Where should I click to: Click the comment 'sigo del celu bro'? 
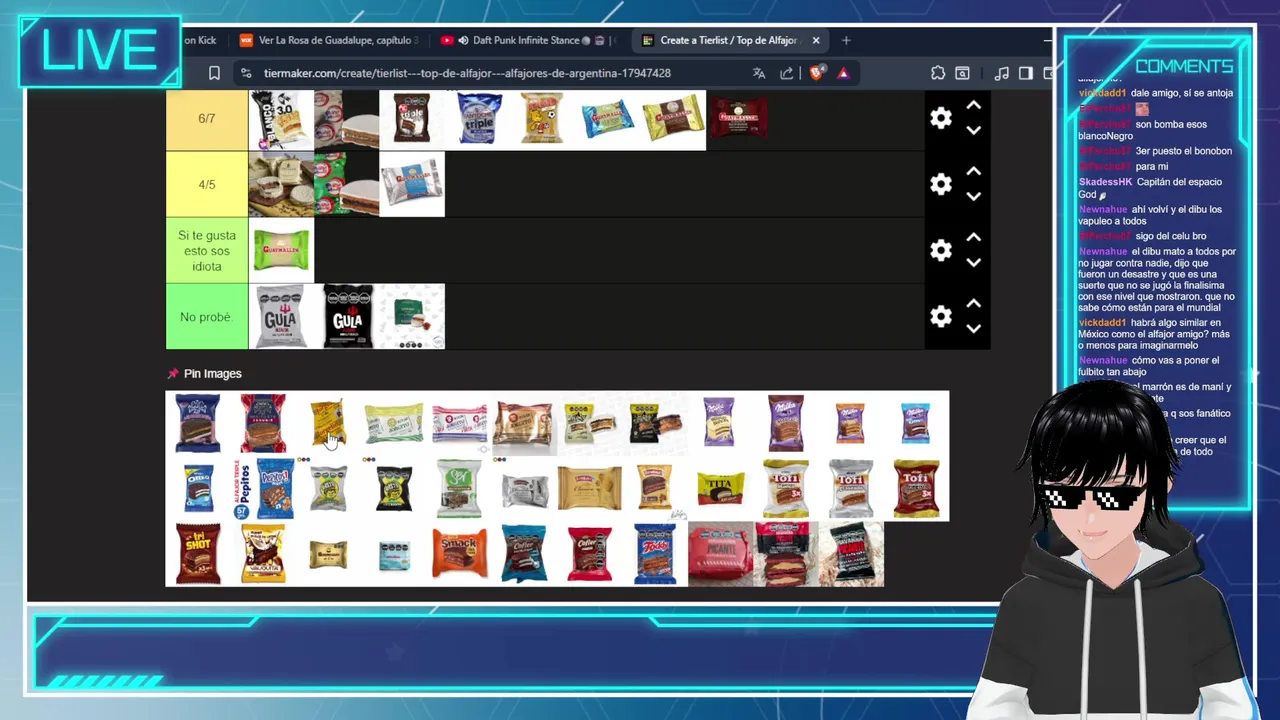click(1171, 236)
